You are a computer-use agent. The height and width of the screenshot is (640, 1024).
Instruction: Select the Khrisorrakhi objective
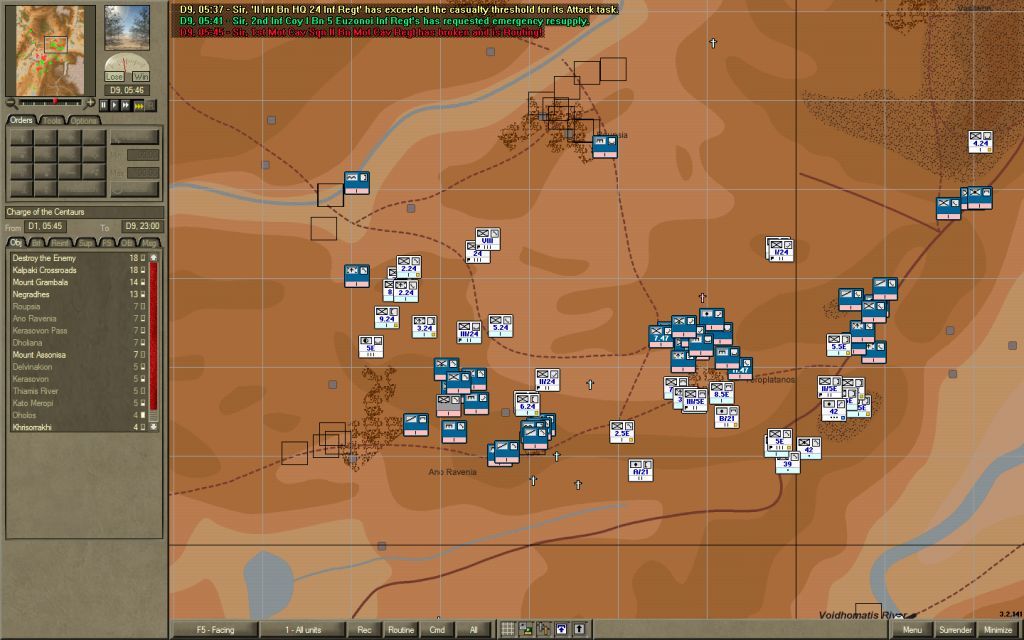coord(78,427)
